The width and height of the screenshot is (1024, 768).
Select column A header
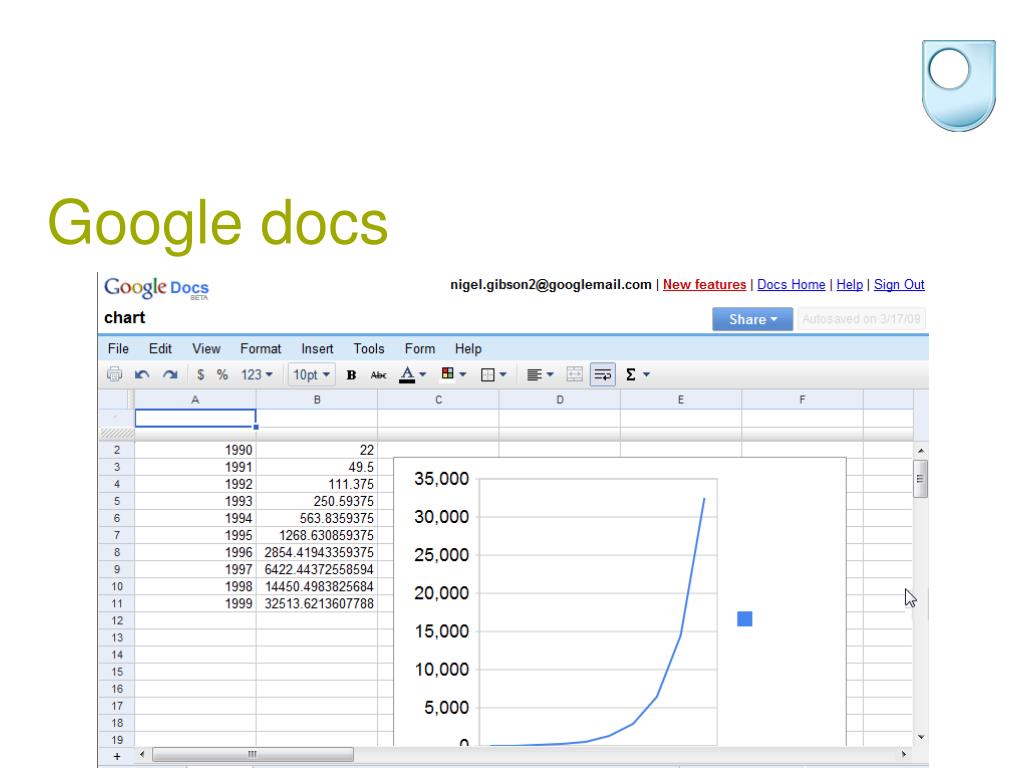[195, 400]
